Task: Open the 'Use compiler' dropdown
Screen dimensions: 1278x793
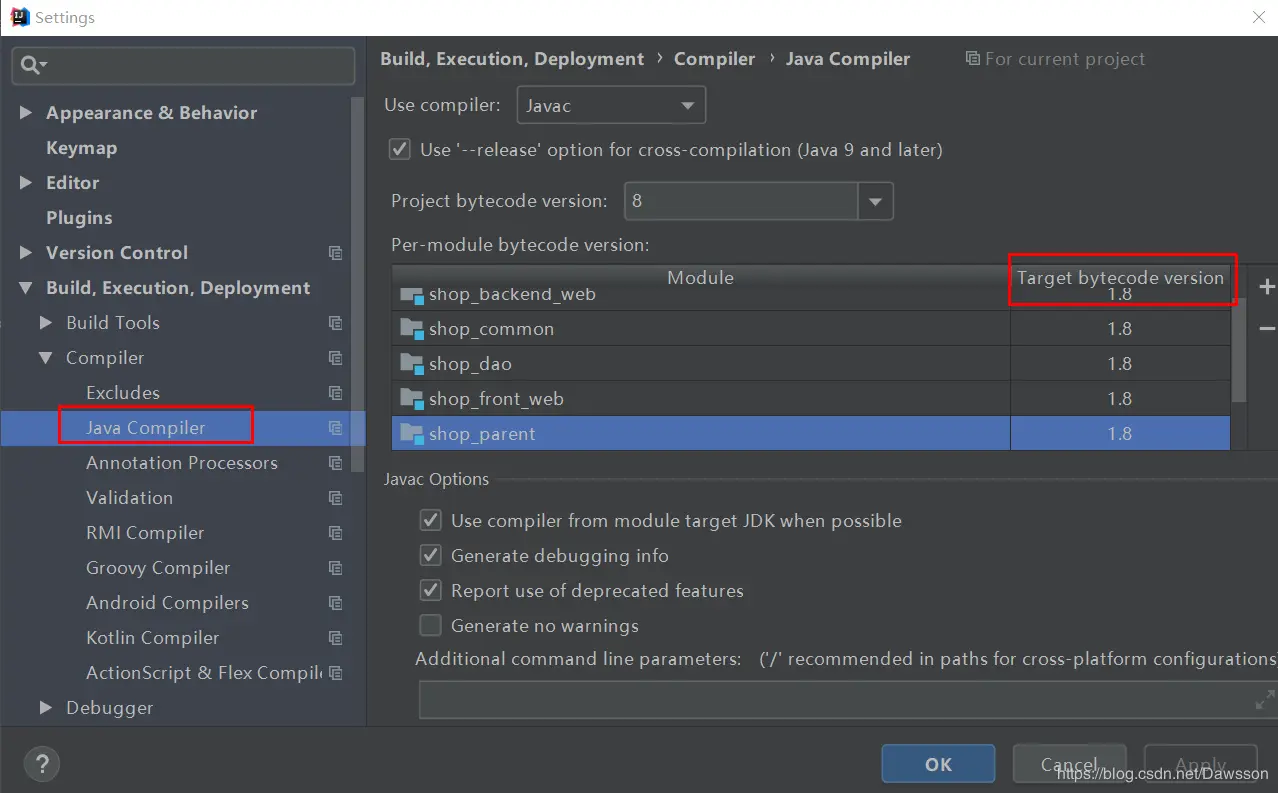Action: pyautogui.click(x=687, y=104)
